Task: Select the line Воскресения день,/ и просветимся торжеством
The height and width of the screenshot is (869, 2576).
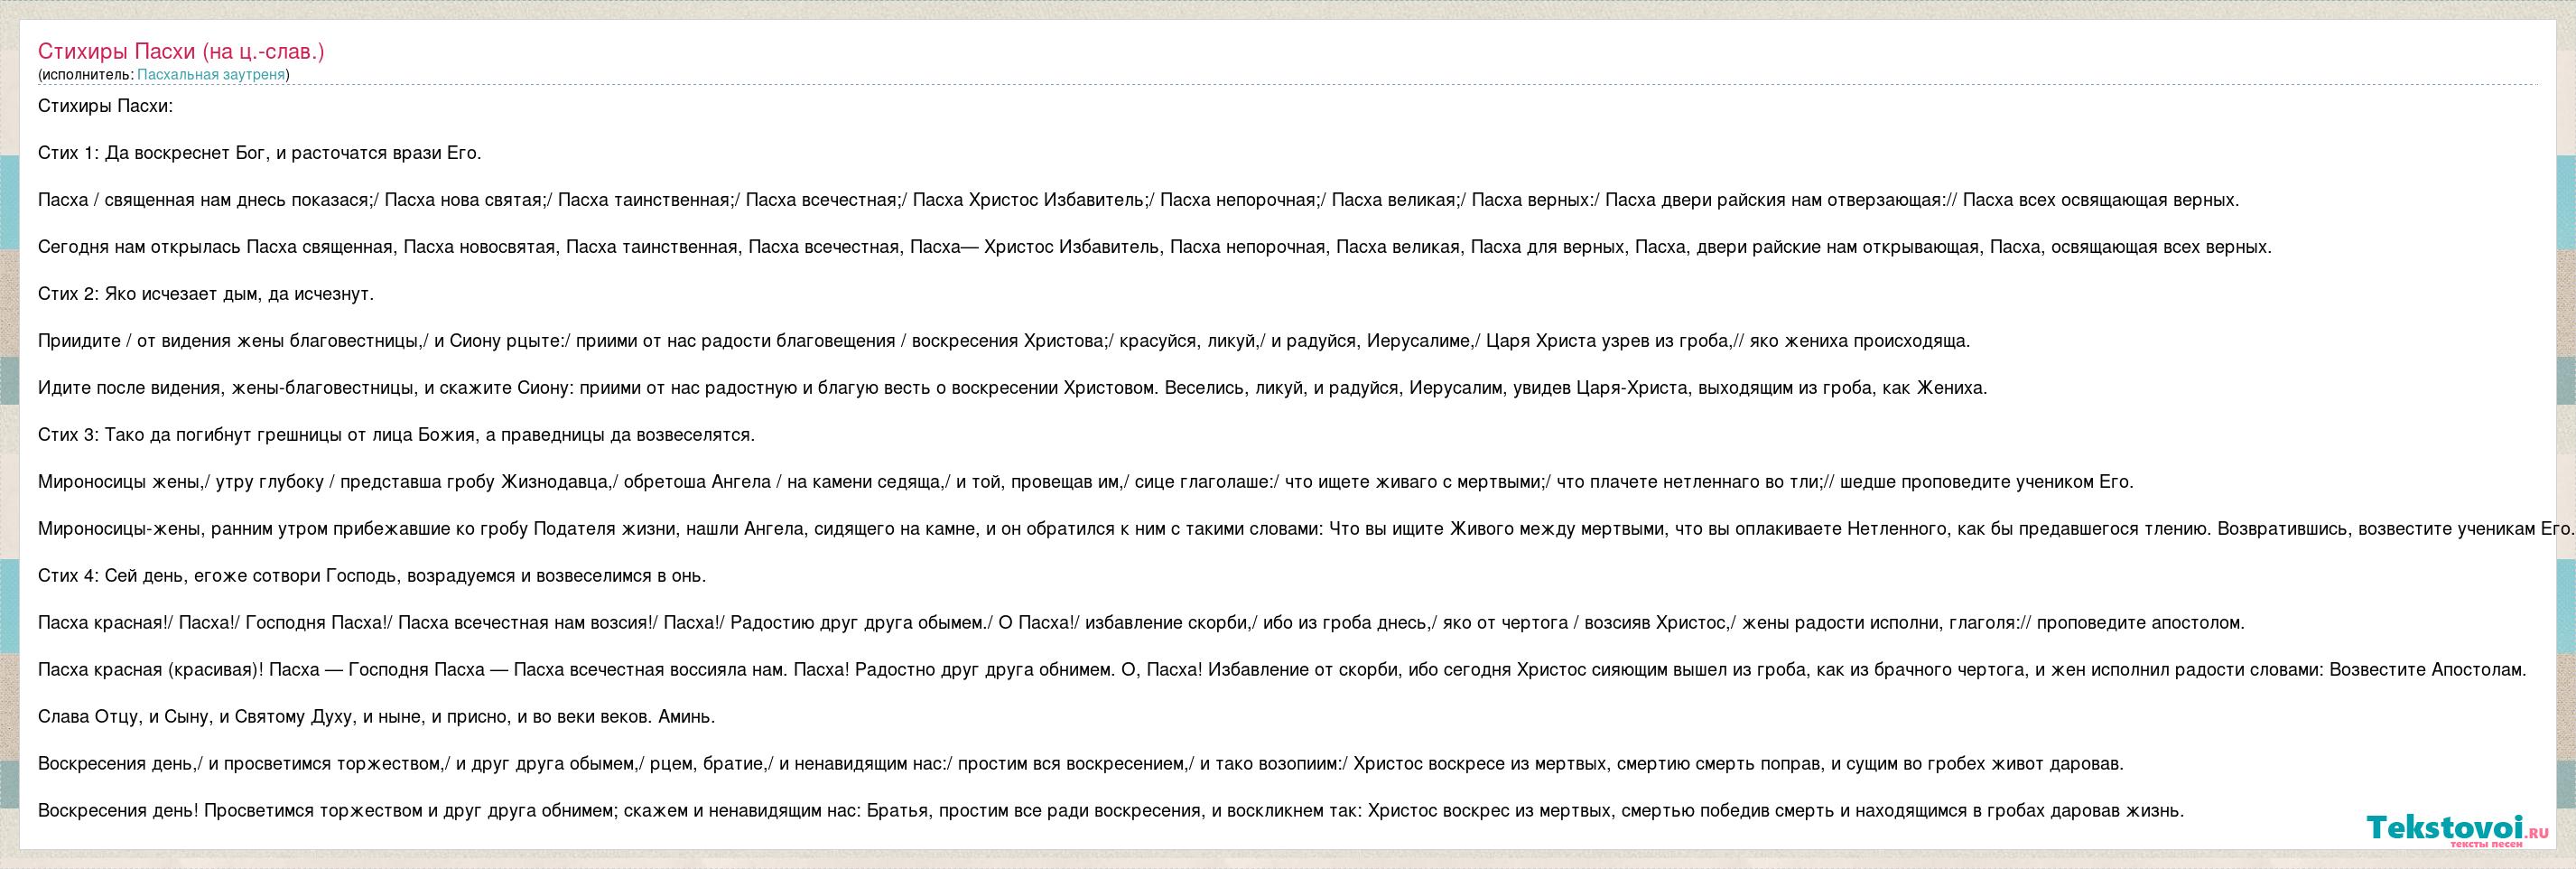Action: click(1080, 764)
